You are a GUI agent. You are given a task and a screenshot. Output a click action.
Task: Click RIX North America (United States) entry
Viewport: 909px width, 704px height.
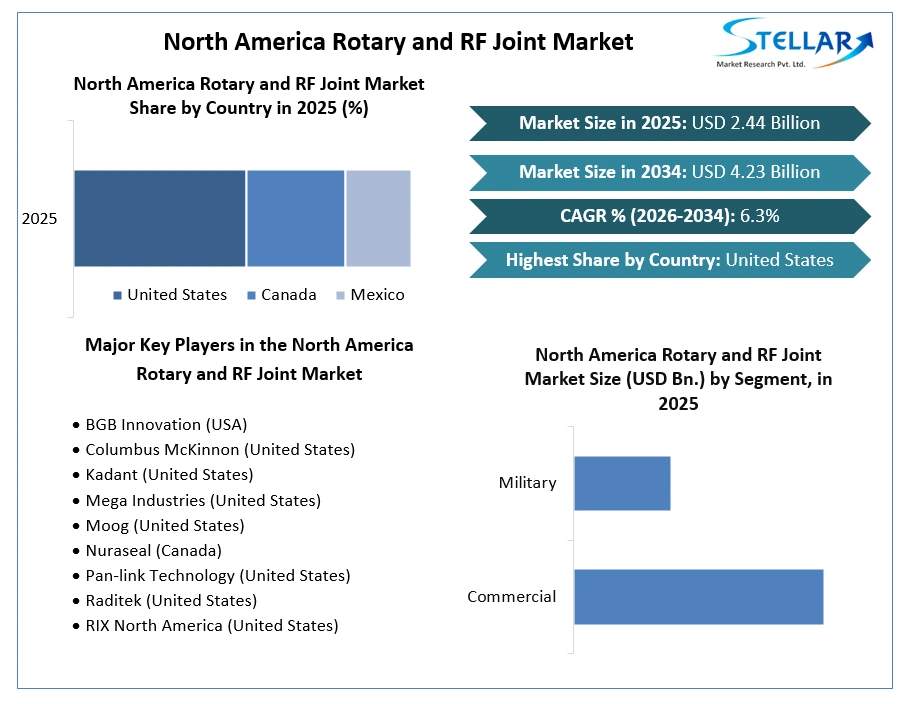[212, 625]
